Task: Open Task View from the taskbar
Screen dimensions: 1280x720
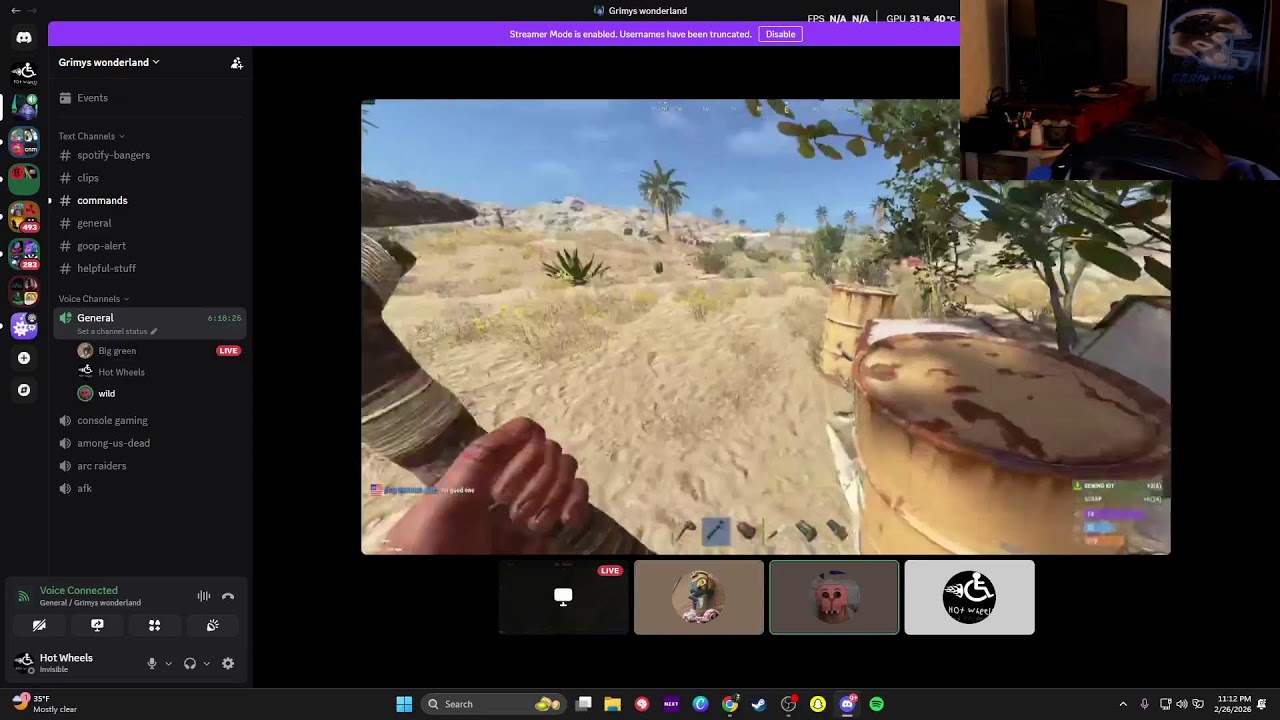Action: coord(584,704)
